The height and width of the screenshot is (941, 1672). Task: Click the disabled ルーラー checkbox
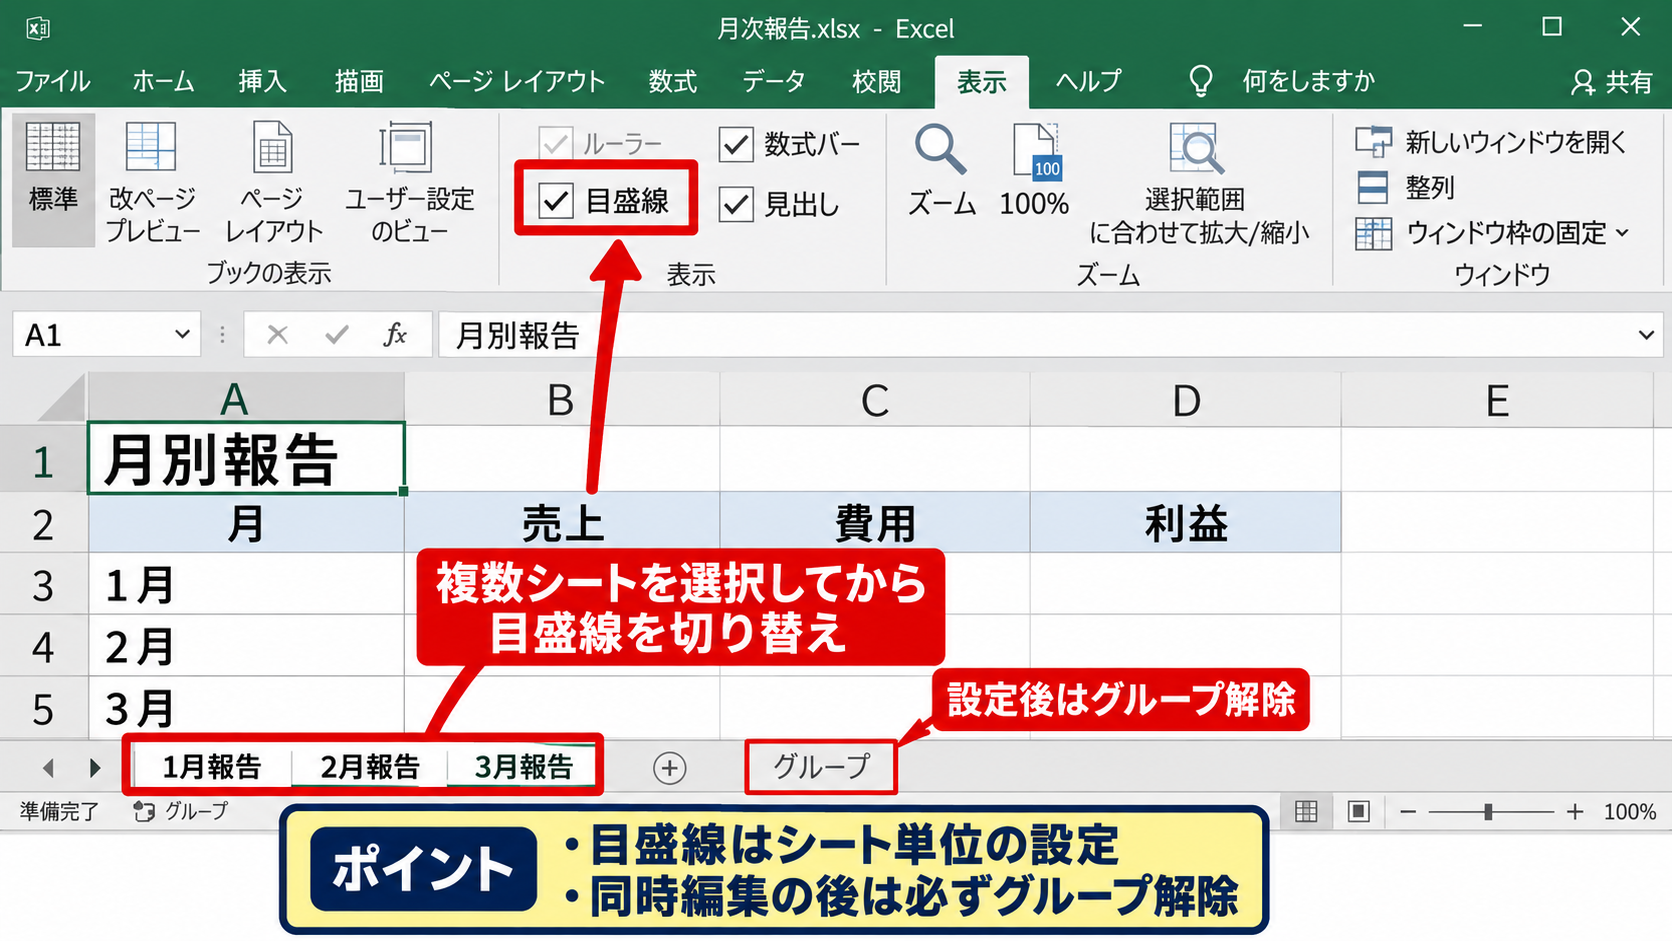(x=556, y=144)
